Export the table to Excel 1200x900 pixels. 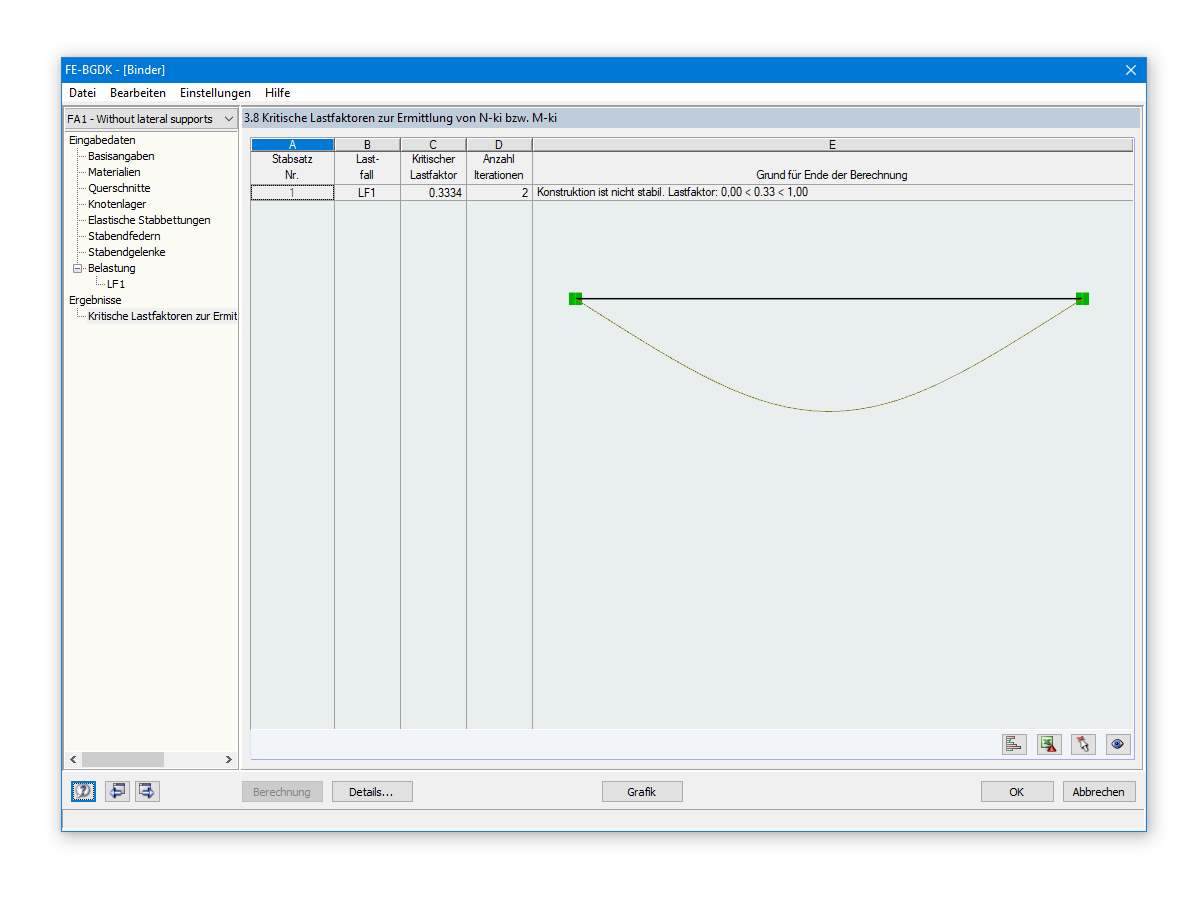coord(1049,744)
